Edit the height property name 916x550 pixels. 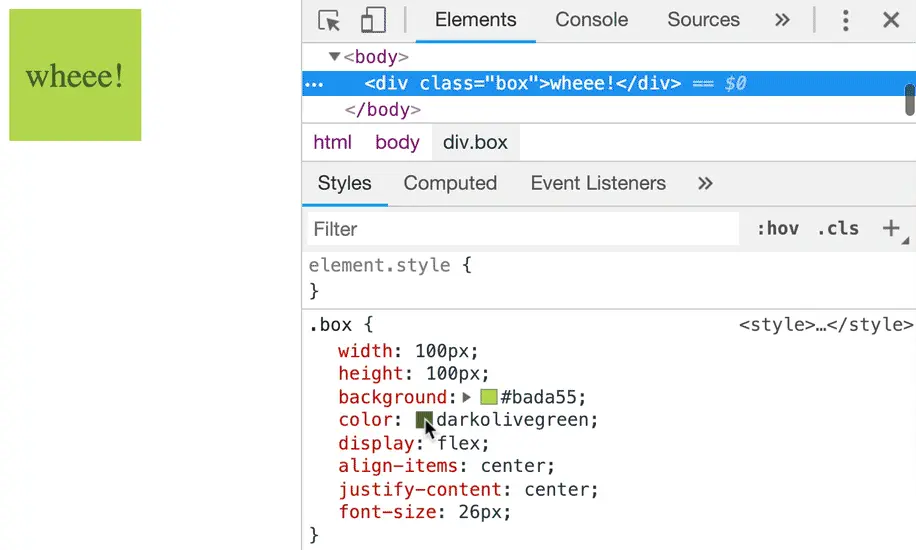click(x=371, y=373)
